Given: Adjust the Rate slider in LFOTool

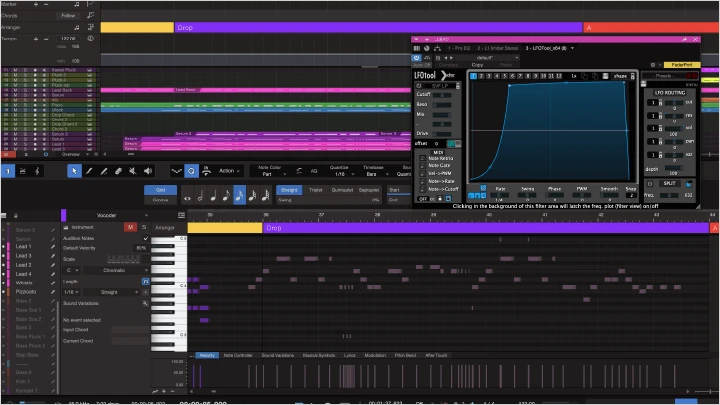Looking at the screenshot, I should pos(499,195).
